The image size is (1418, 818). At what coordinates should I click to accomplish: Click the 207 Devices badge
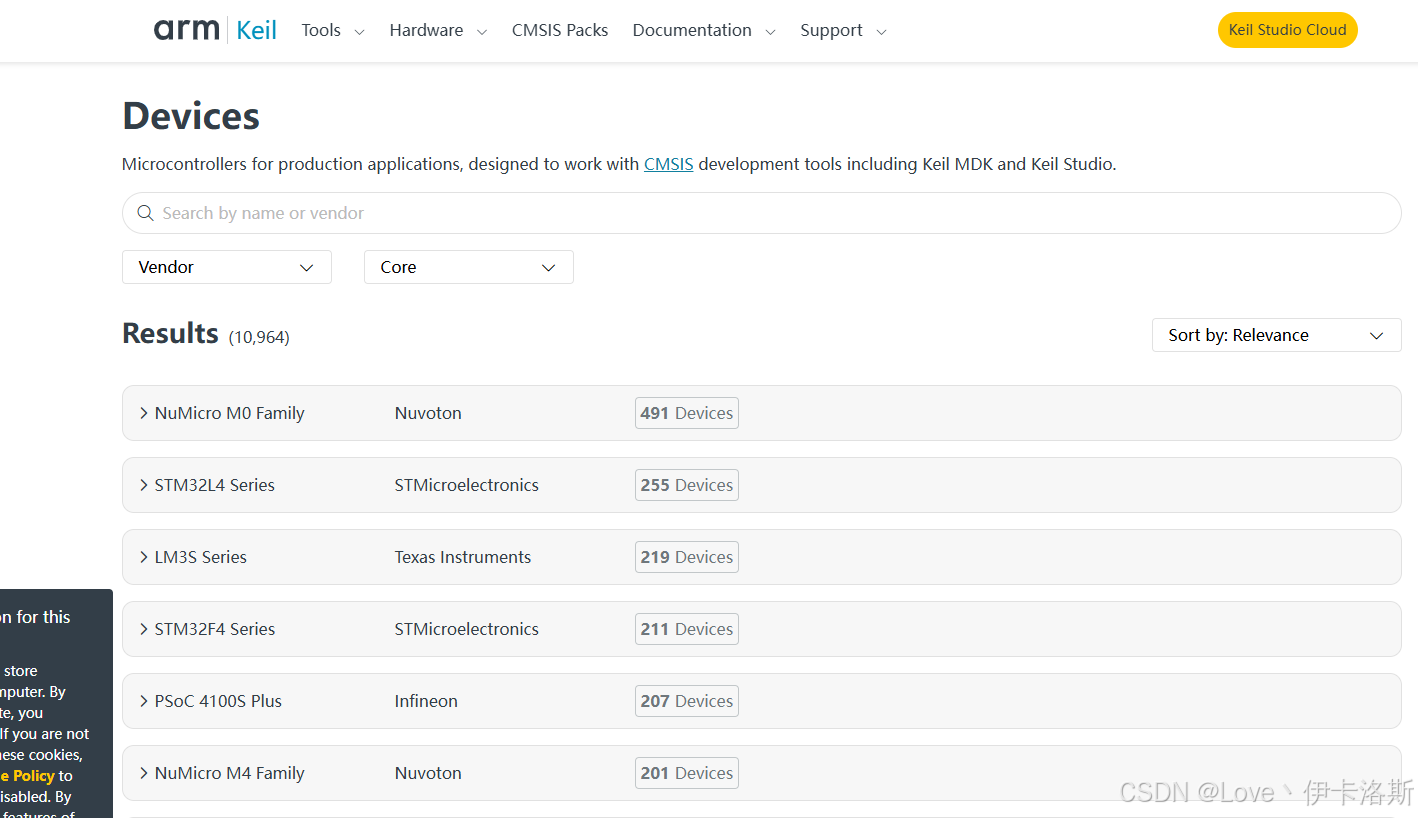pyautogui.click(x=687, y=701)
